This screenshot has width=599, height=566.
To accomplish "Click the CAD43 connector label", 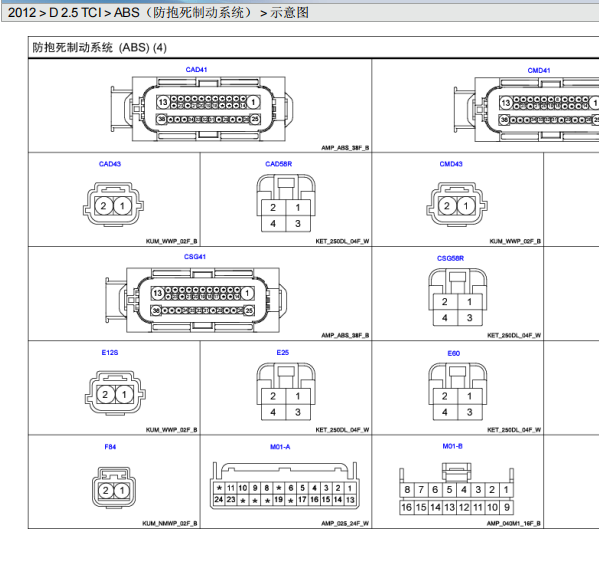I will (x=110, y=164).
